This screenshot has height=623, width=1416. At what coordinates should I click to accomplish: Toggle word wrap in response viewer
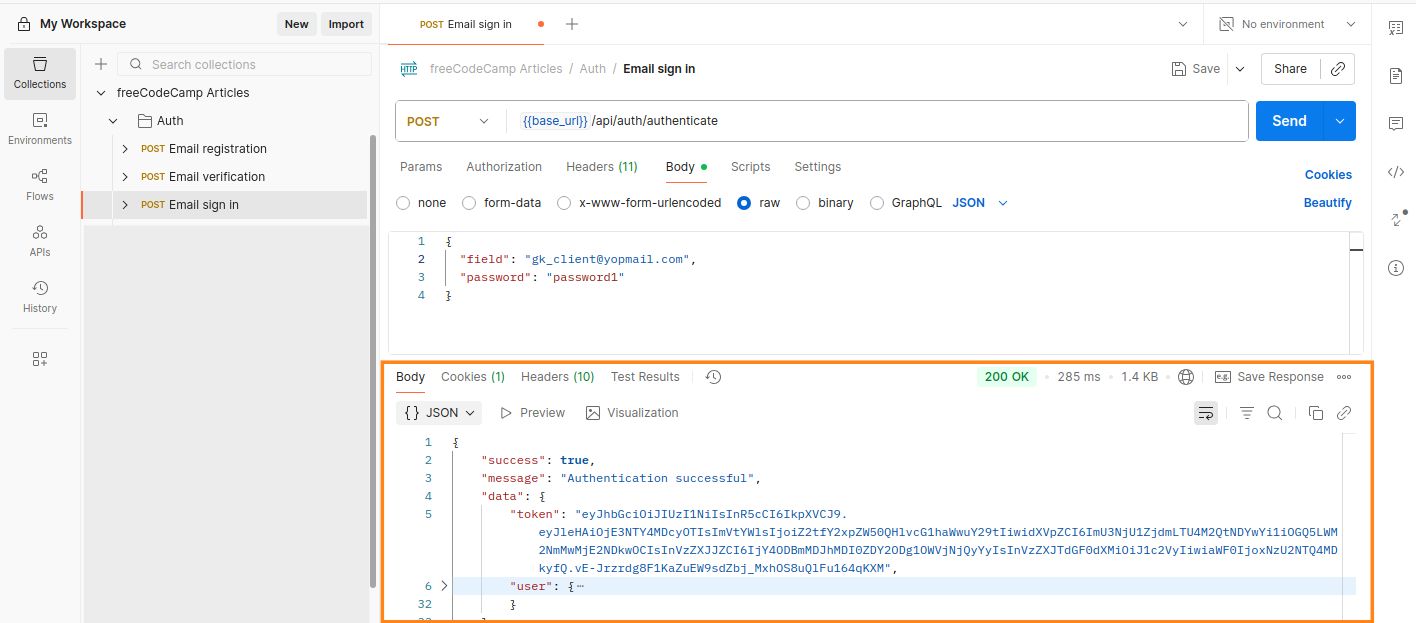coord(1205,413)
